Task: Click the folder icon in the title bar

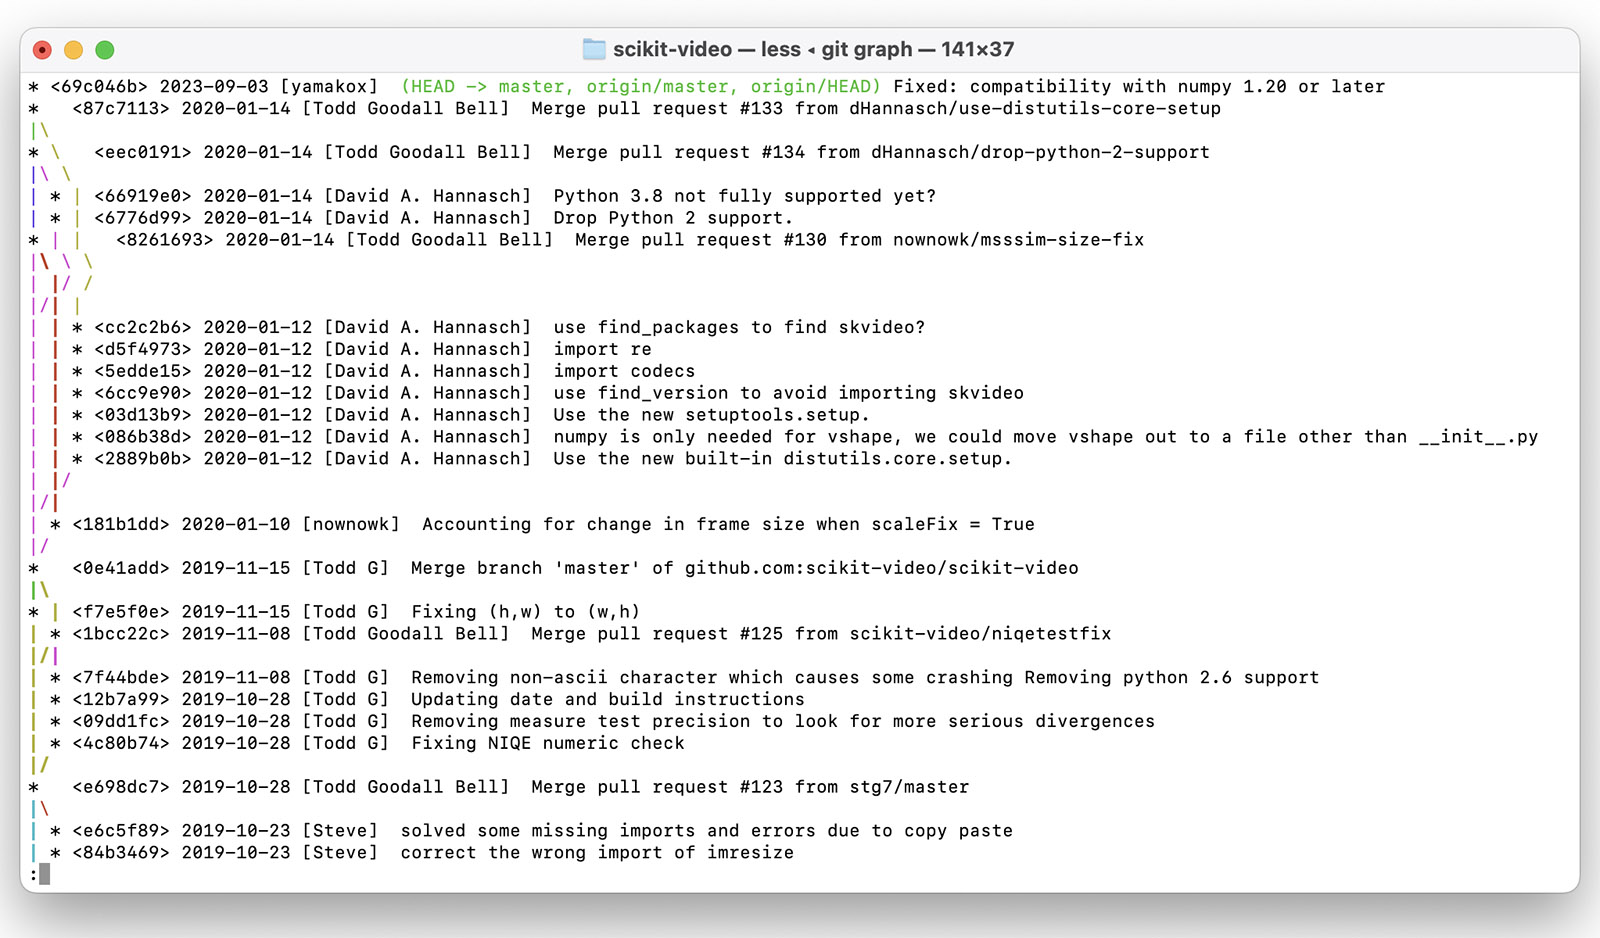Action: point(594,49)
